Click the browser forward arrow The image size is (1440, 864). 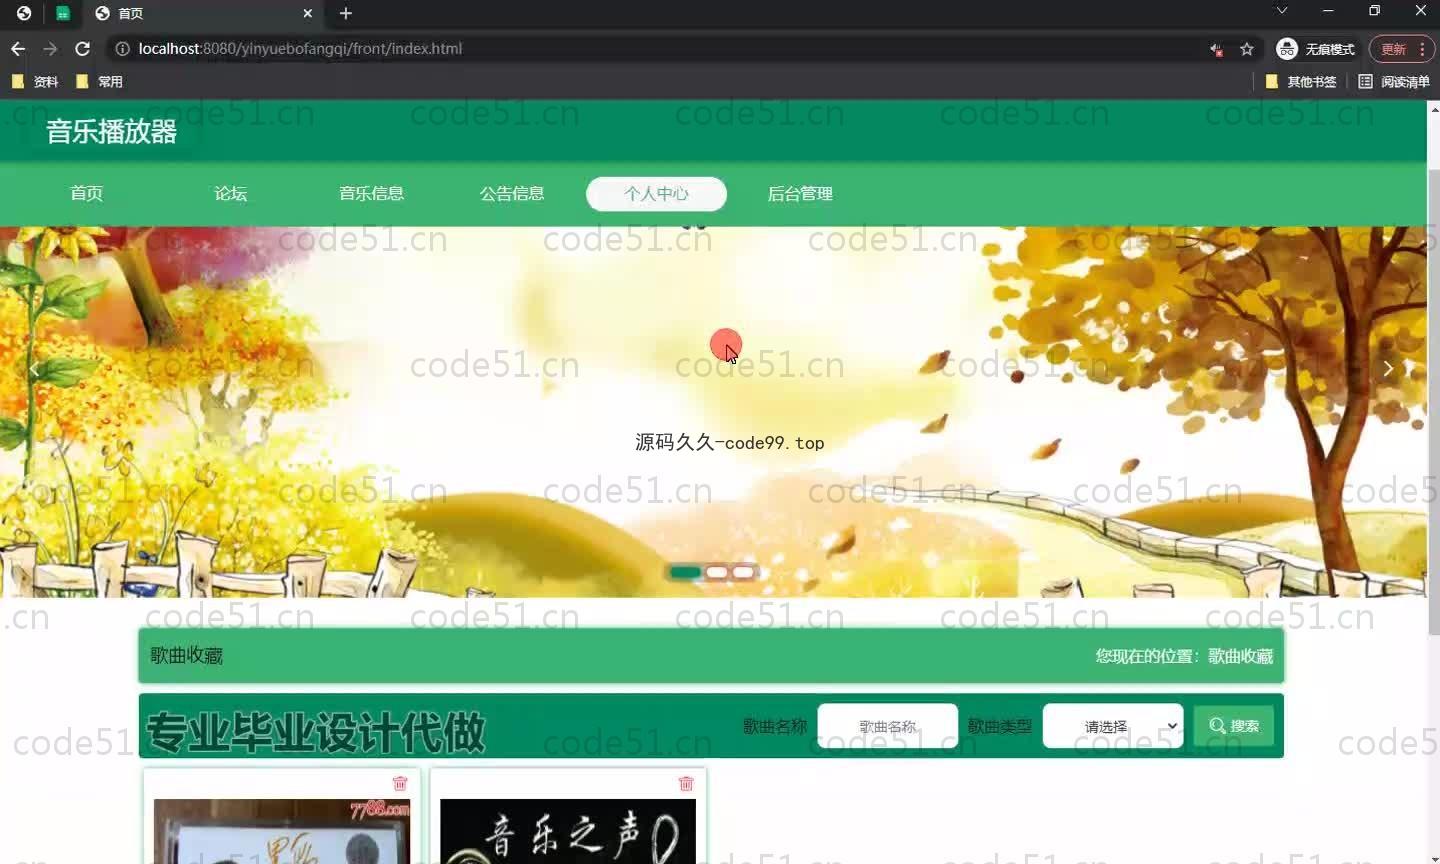pyautogui.click(x=50, y=48)
